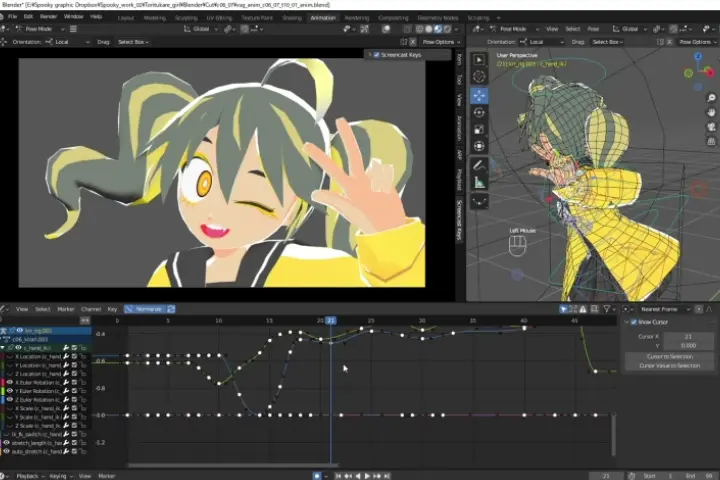Select the Rotate tool in right viewport toolbar
The height and width of the screenshot is (480, 720).
(479, 113)
